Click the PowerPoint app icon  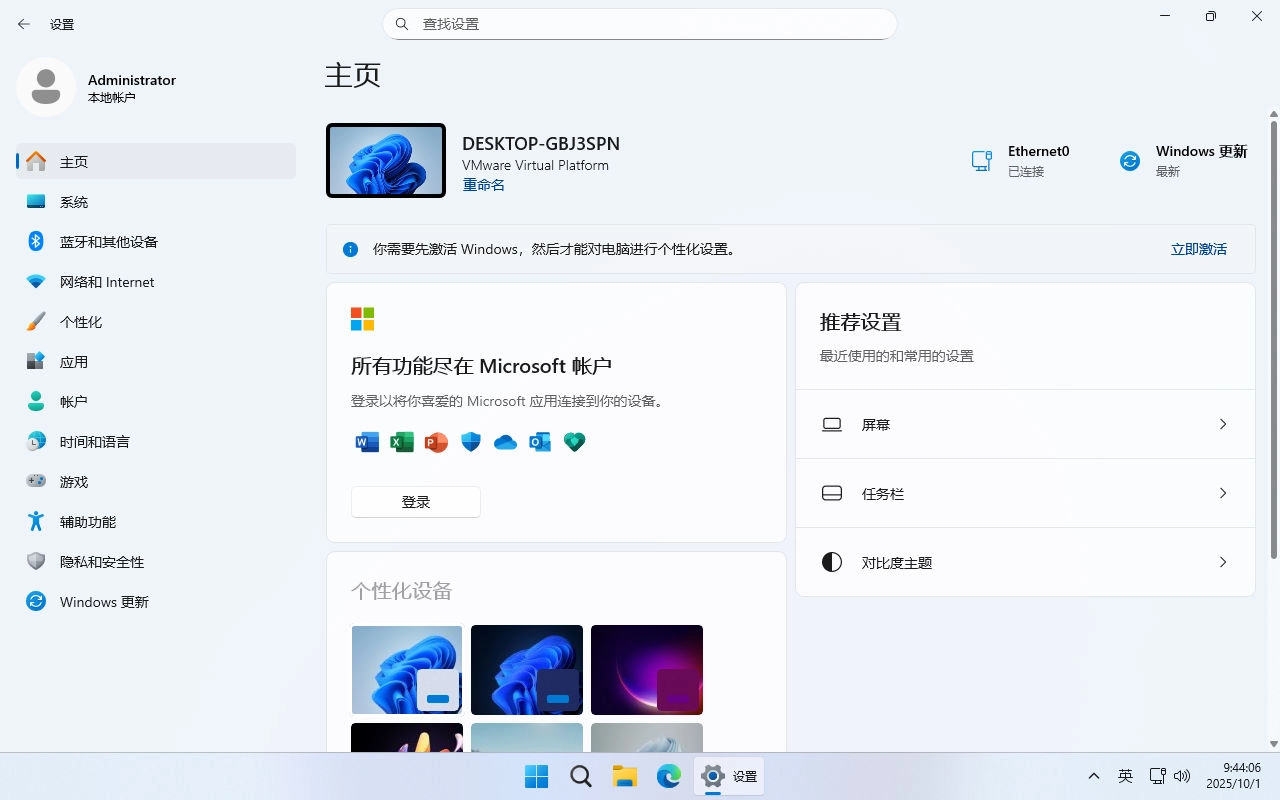tap(436, 442)
